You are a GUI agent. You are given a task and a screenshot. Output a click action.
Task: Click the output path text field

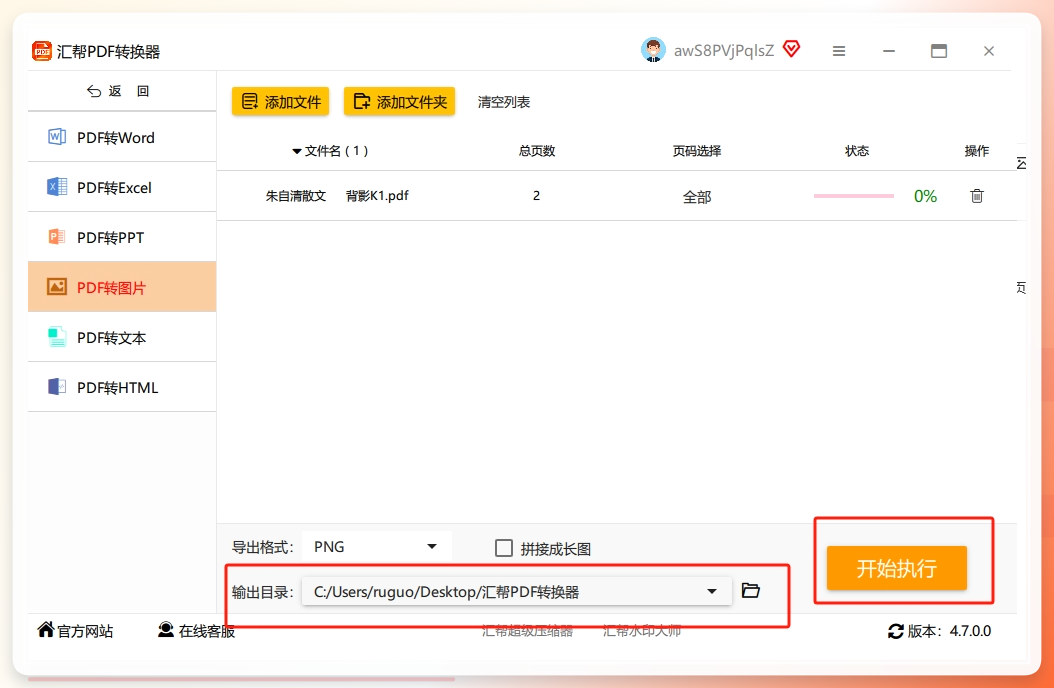[x=517, y=591]
